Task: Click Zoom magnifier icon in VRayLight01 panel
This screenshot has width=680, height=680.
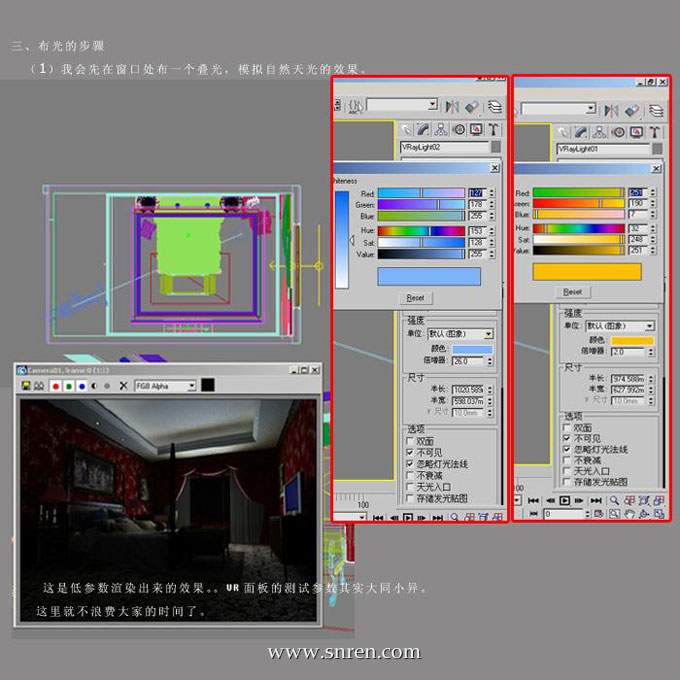Action: pos(614,500)
